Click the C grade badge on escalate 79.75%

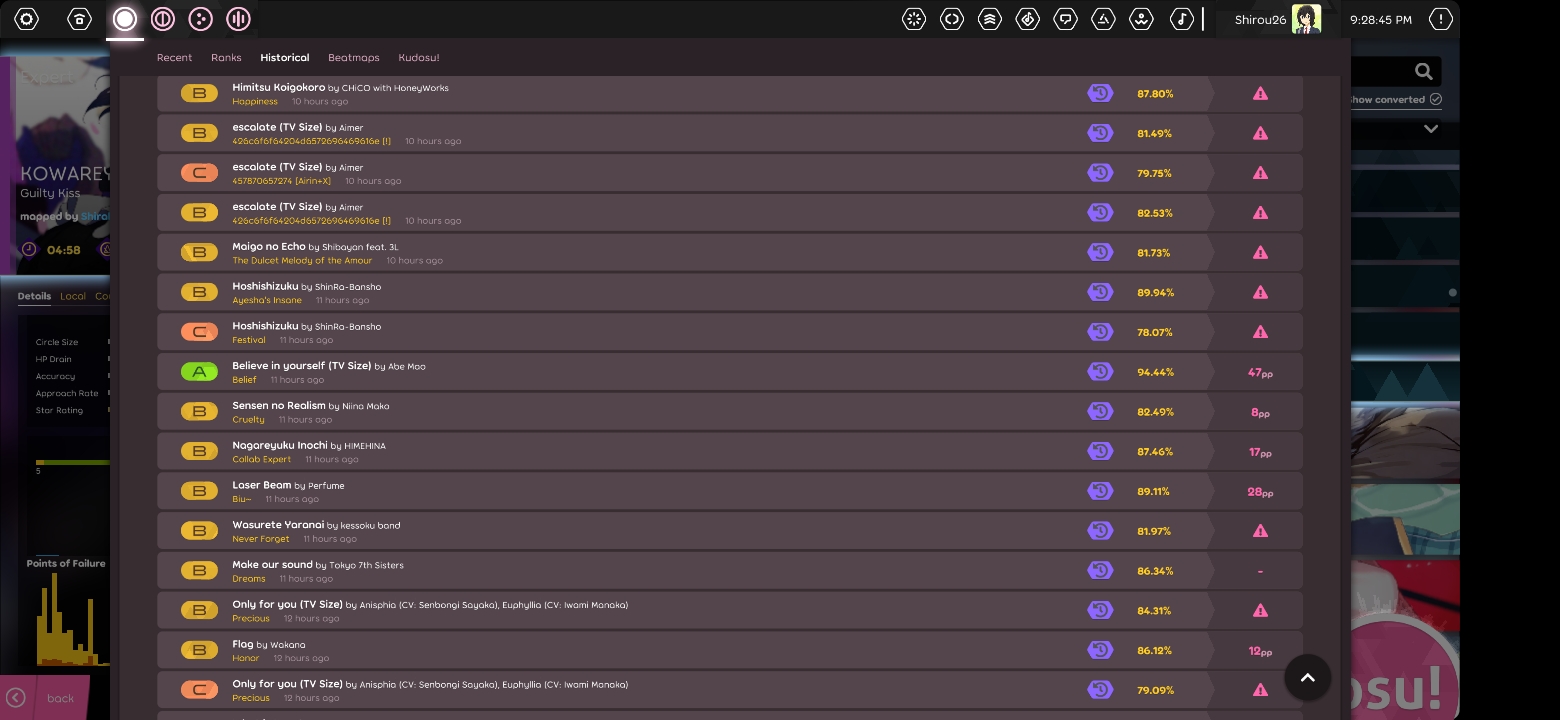pyautogui.click(x=199, y=173)
